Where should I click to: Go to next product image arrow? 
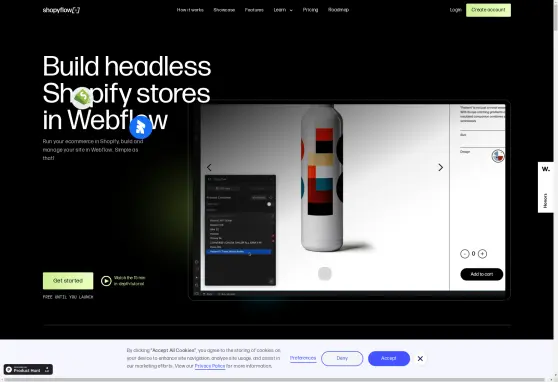441,167
